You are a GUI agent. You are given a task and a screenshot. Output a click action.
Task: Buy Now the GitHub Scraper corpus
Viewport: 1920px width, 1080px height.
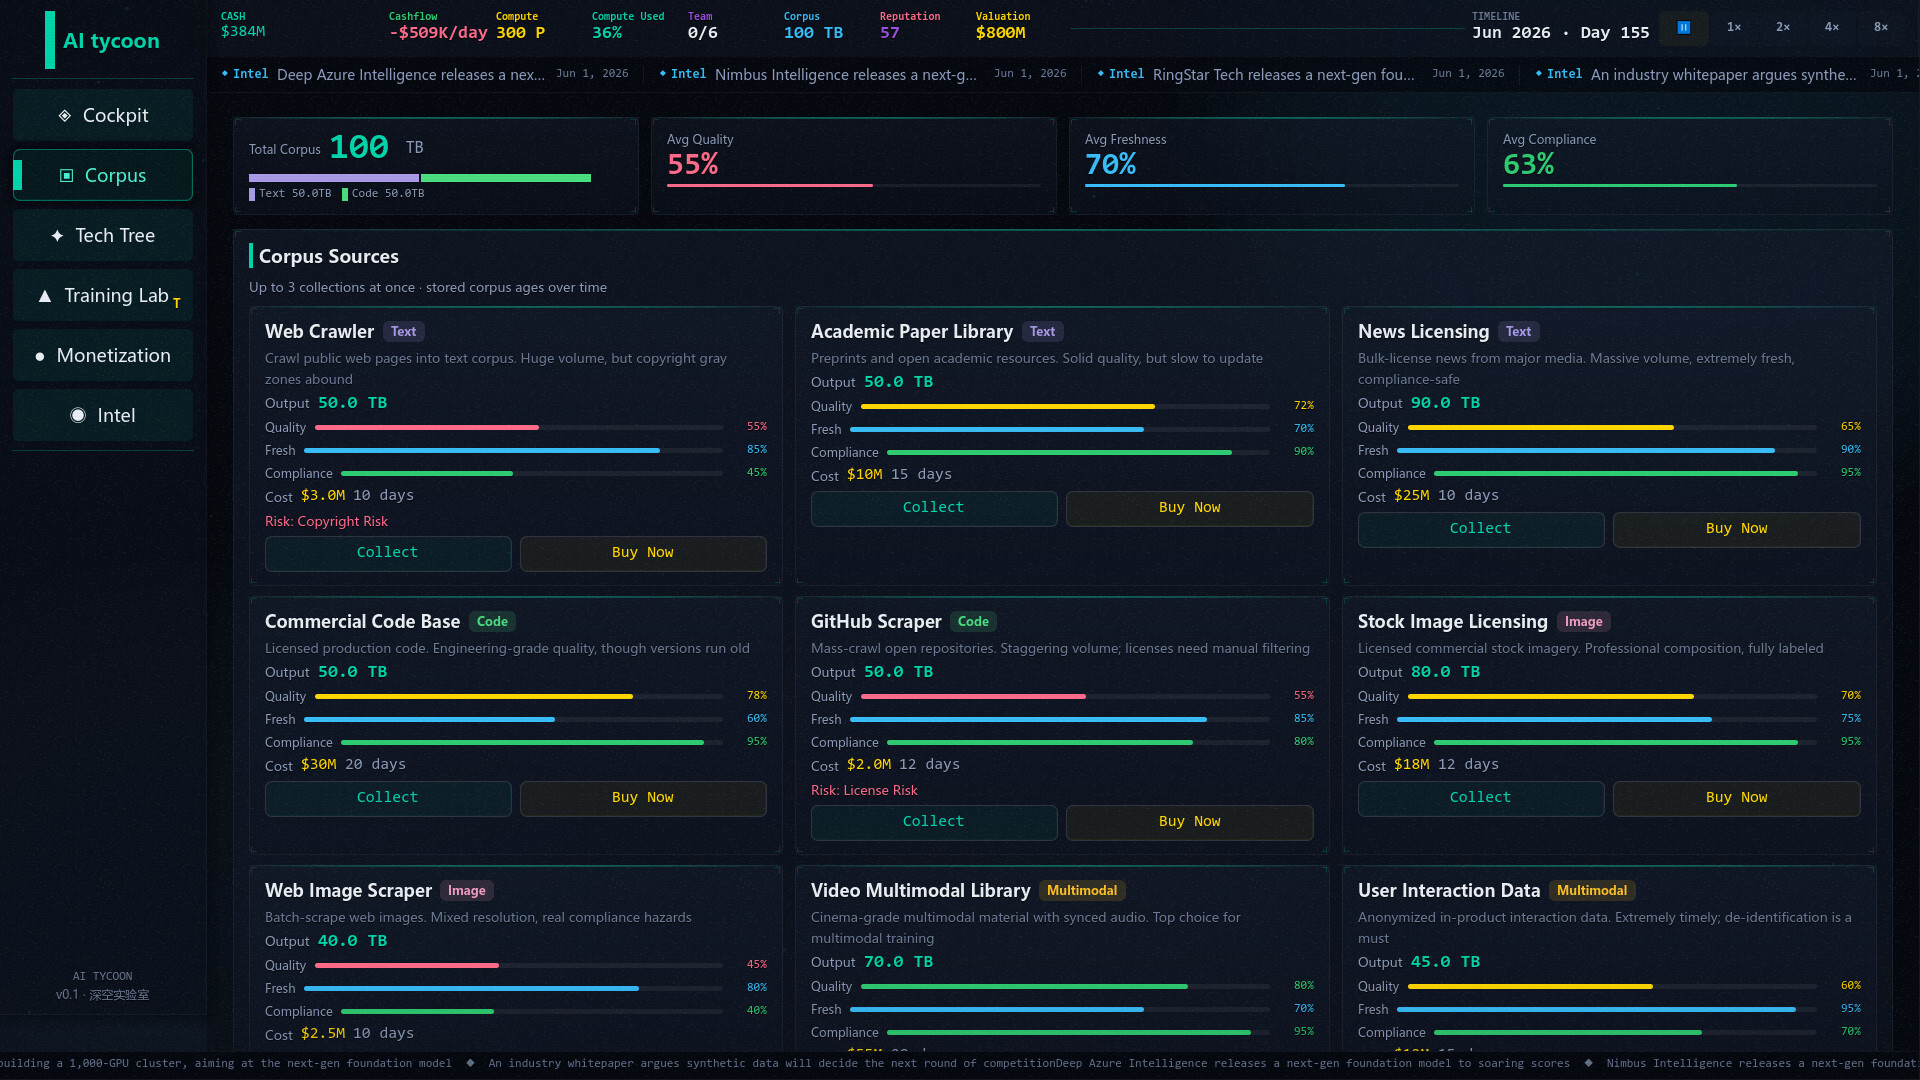click(1190, 822)
